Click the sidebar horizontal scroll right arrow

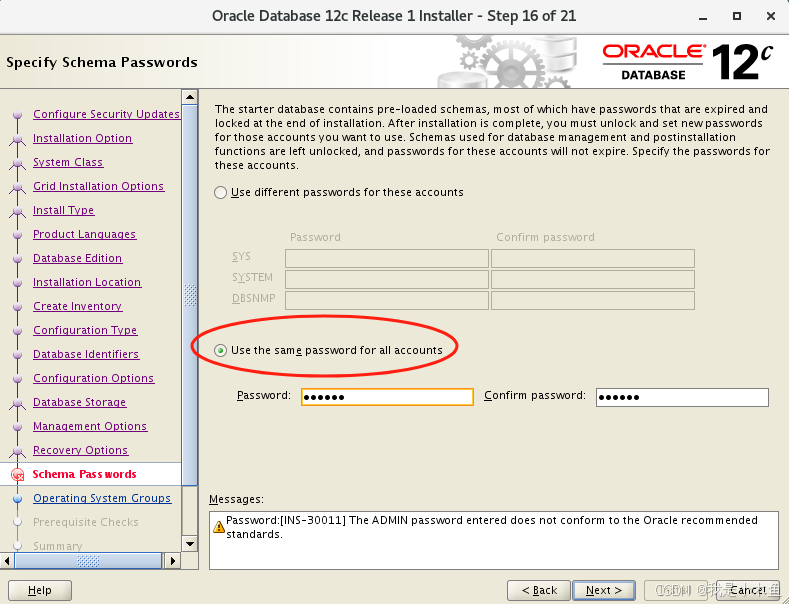(173, 561)
